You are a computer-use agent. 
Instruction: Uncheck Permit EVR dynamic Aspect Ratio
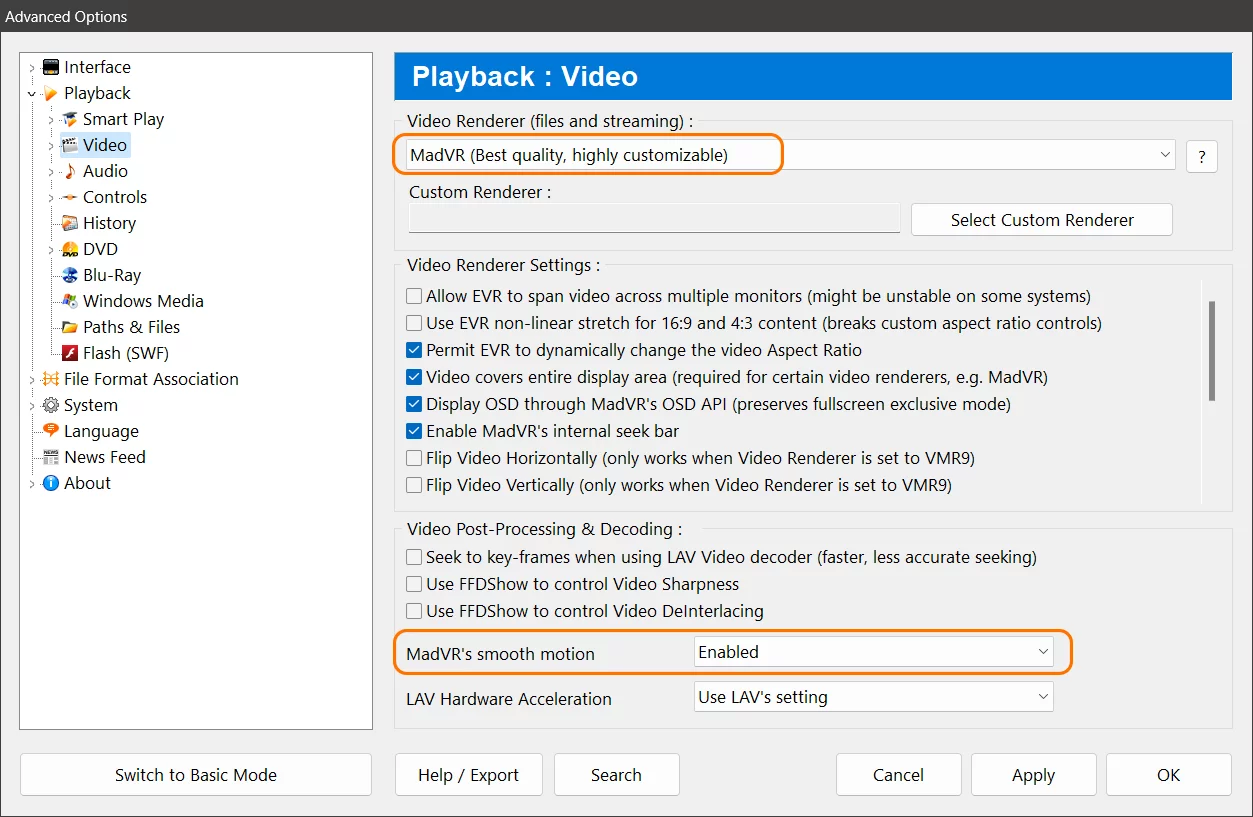click(414, 351)
